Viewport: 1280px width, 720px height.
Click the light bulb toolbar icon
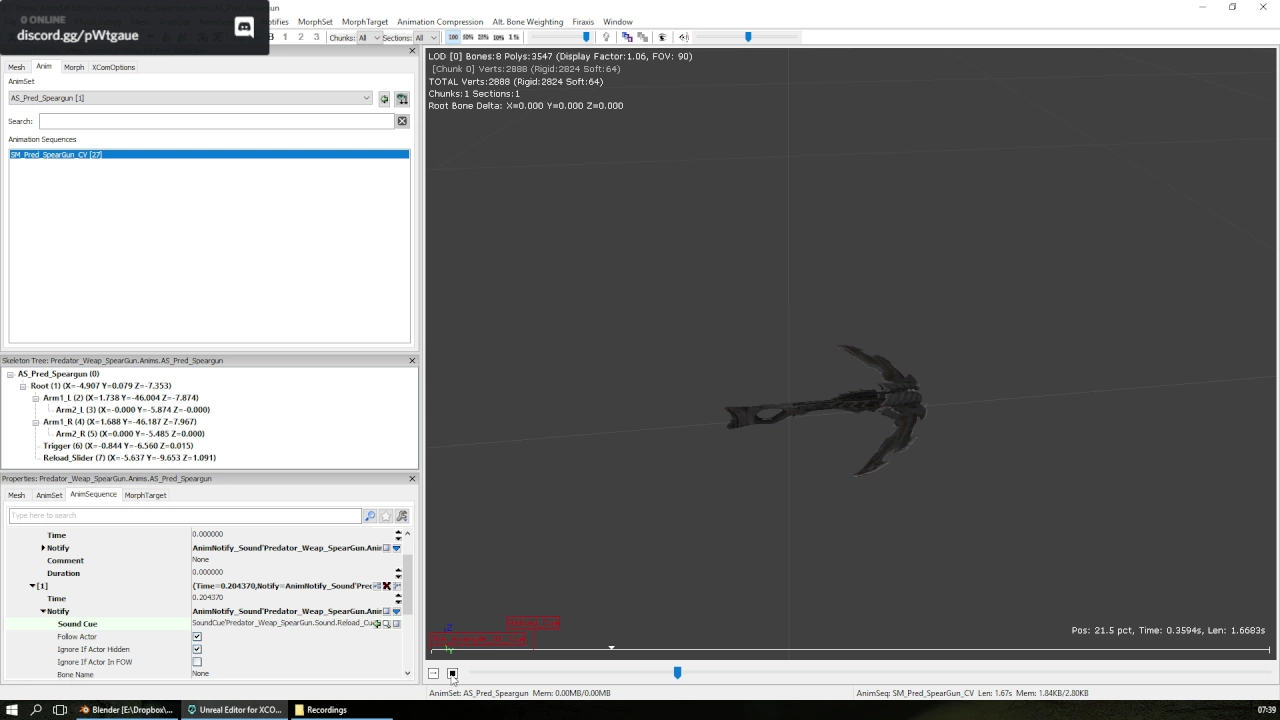(606, 37)
